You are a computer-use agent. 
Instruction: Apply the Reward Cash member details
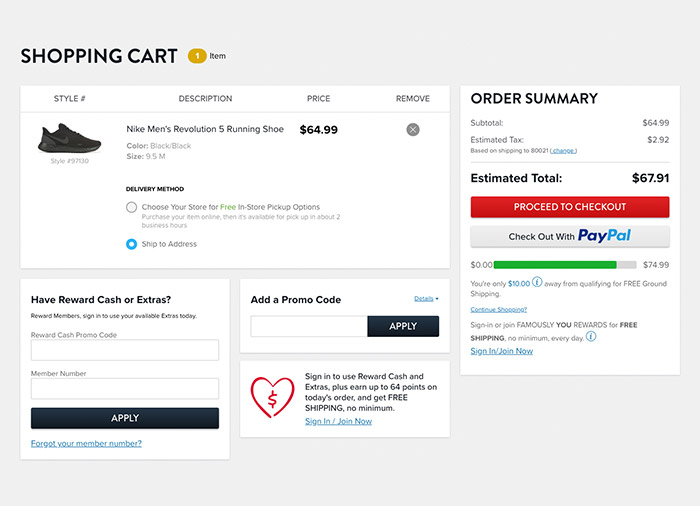tap(125, 418)
